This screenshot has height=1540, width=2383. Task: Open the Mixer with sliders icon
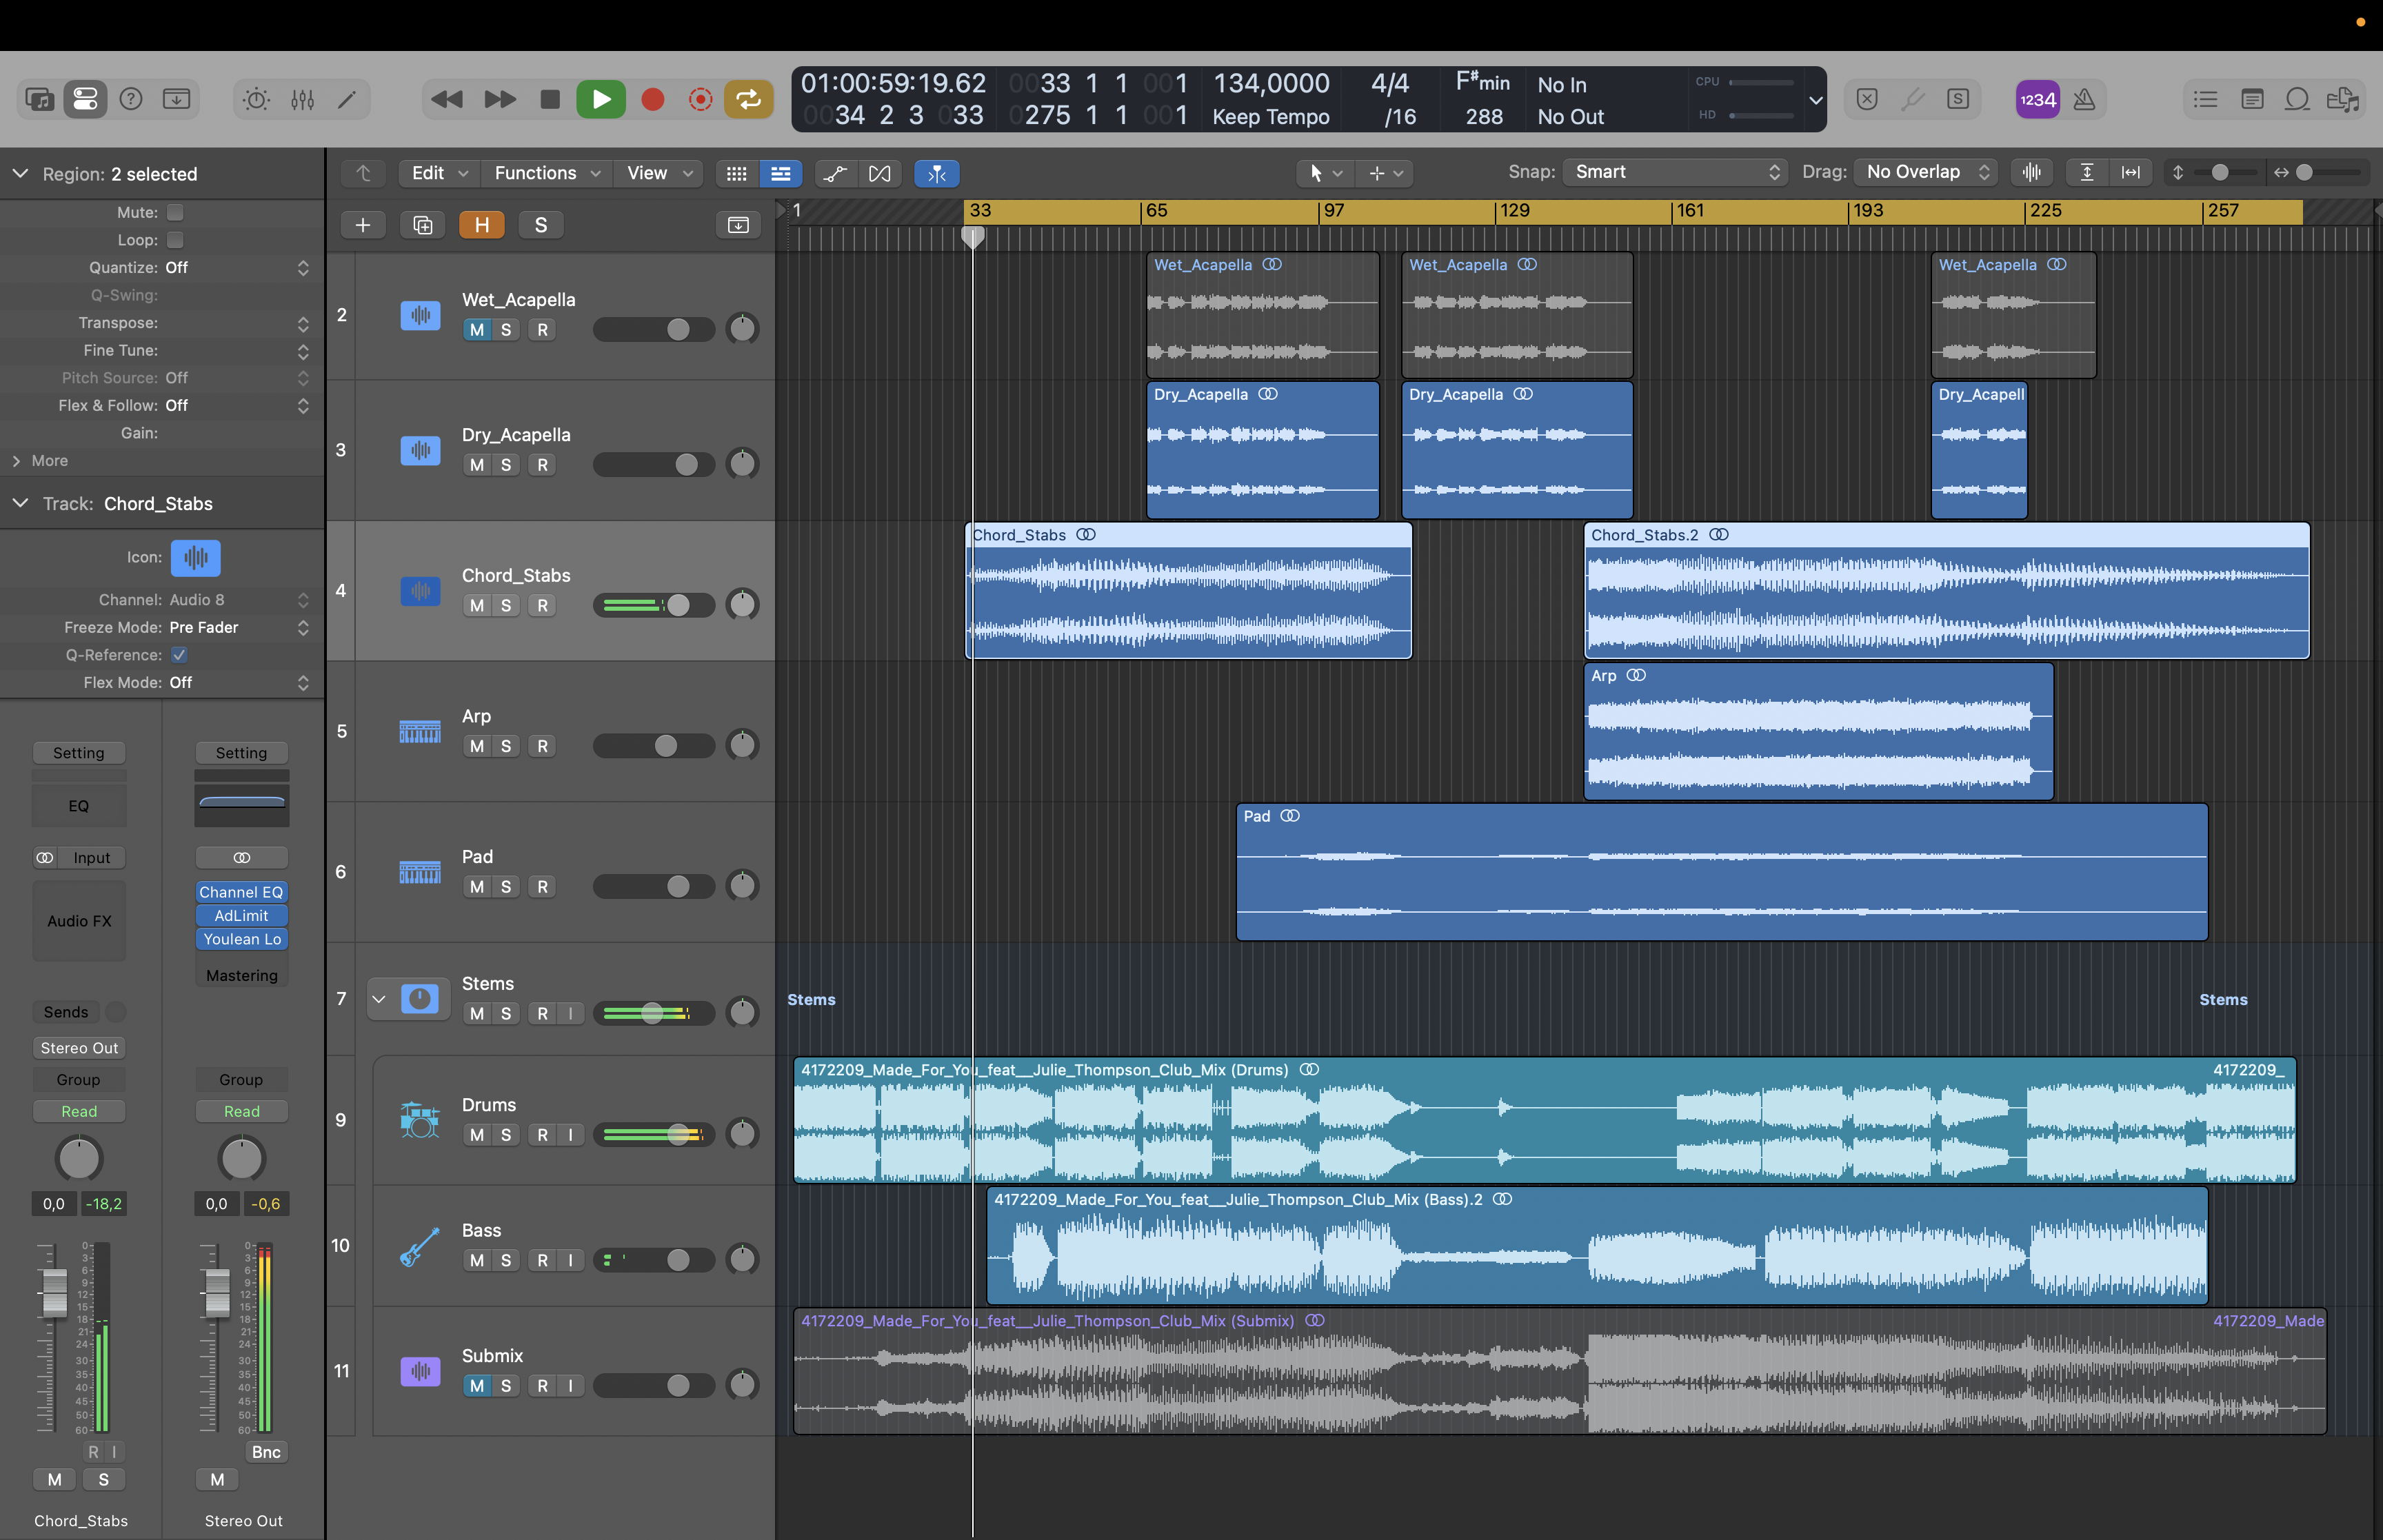(302, 99)
